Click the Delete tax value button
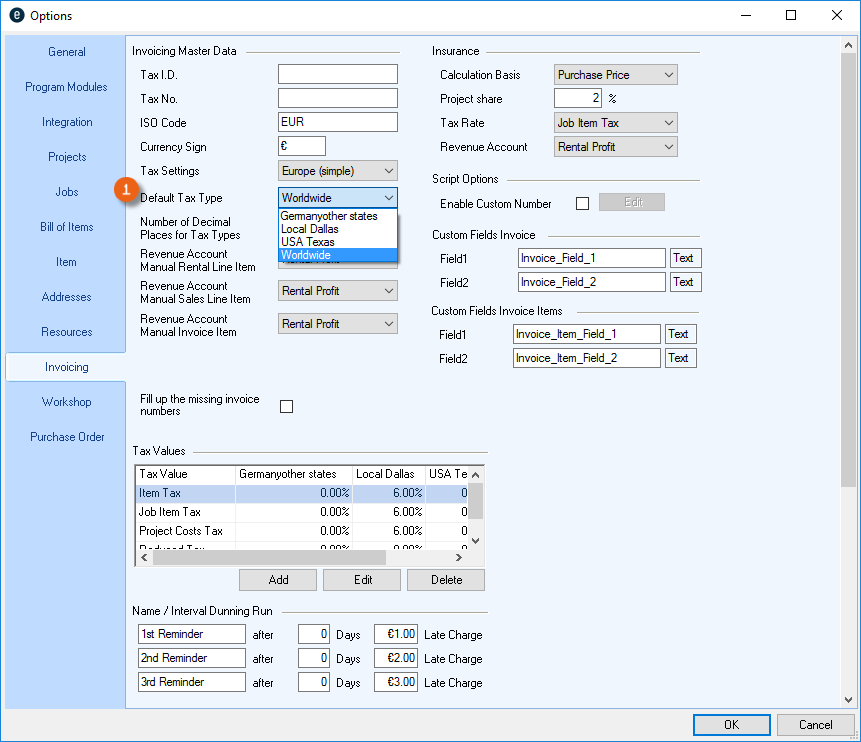861x742 pixels. (x=446, y=580)
